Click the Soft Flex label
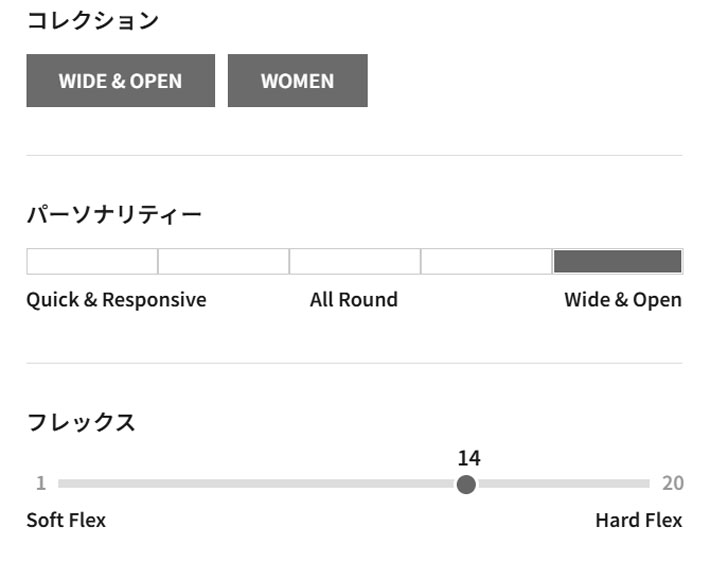This screenshot has height=562, width=710. pyautogui.click(x=66, y=520)
